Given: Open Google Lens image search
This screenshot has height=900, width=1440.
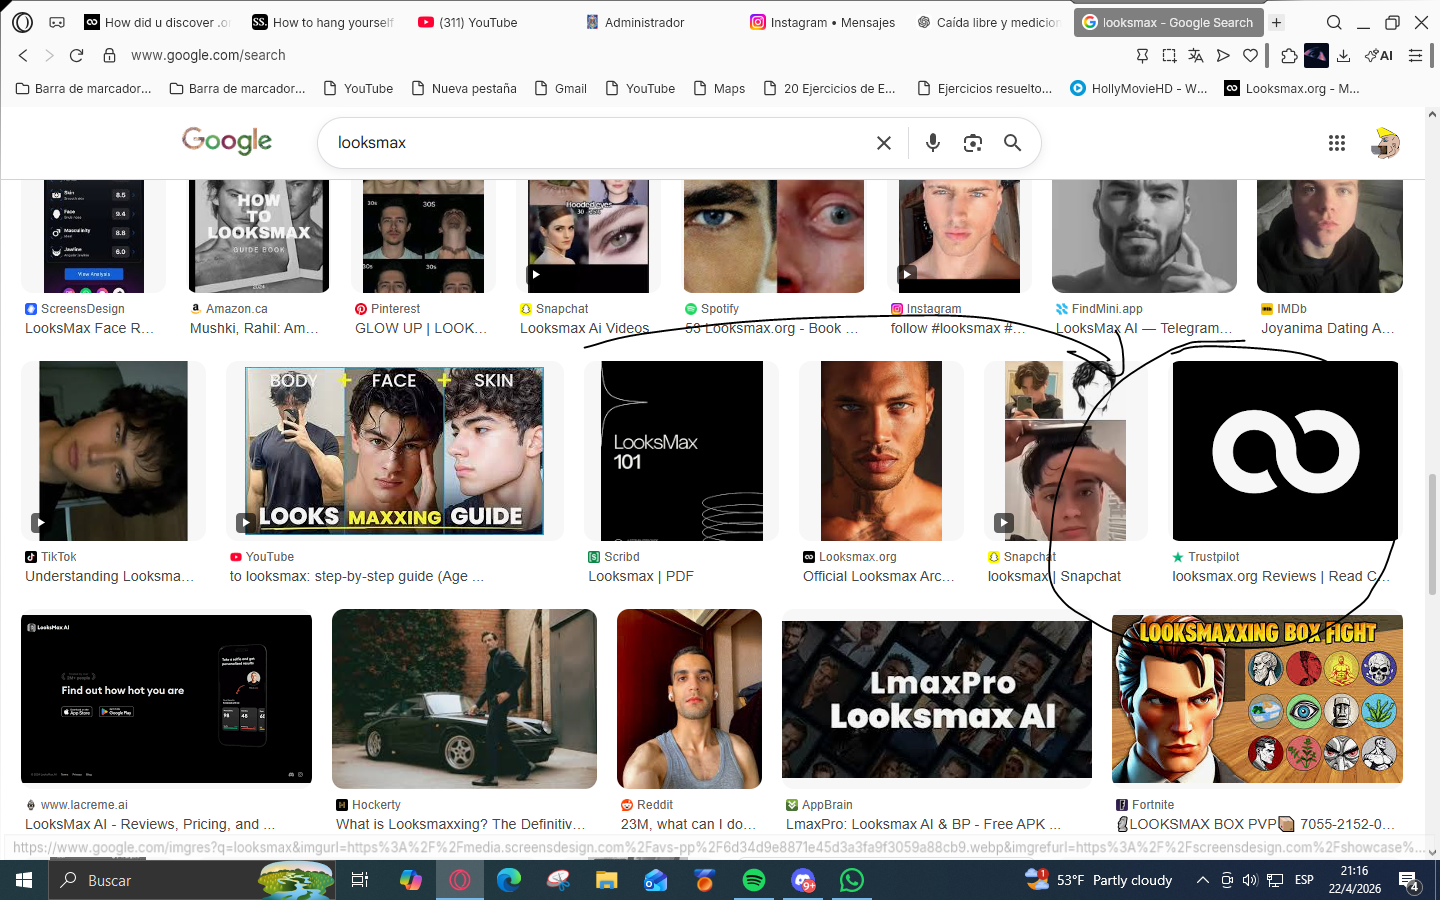Looking at the screenshot, I should pyautogui.click(x=972, y=143).
